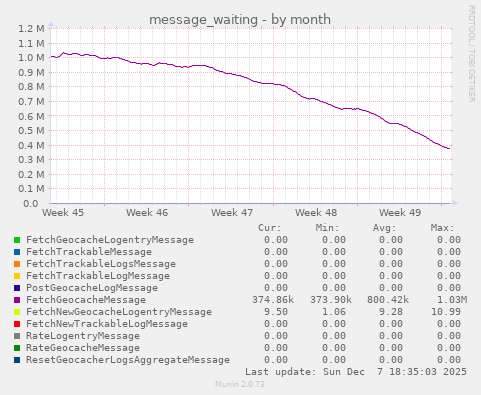
Task: Click the maximum value 10.99
Action: [446, 312]
